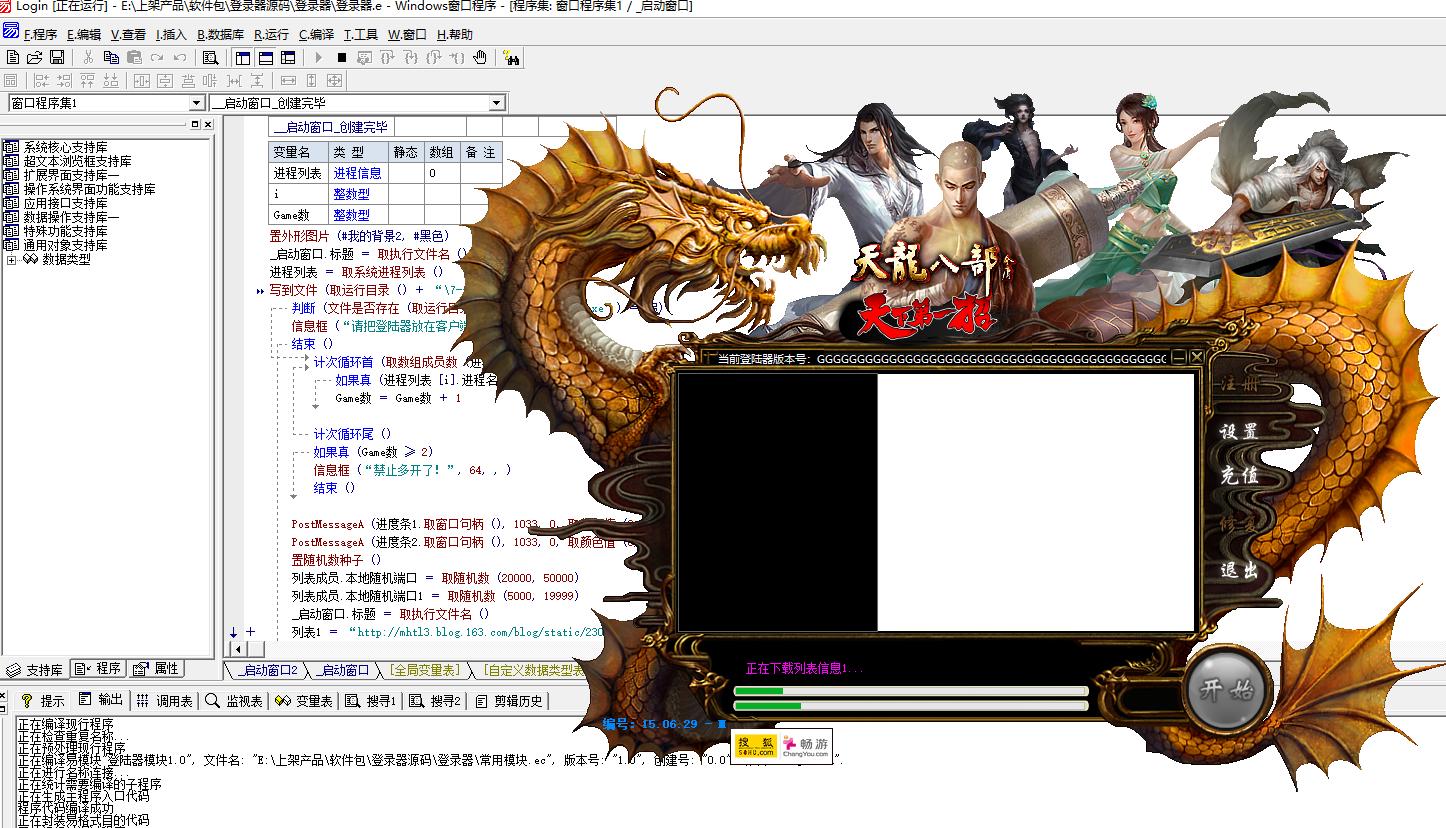Viewport: 1446px width, 828px height.
Task: Stop the running program with the black square icon
Action: point(342,58)
